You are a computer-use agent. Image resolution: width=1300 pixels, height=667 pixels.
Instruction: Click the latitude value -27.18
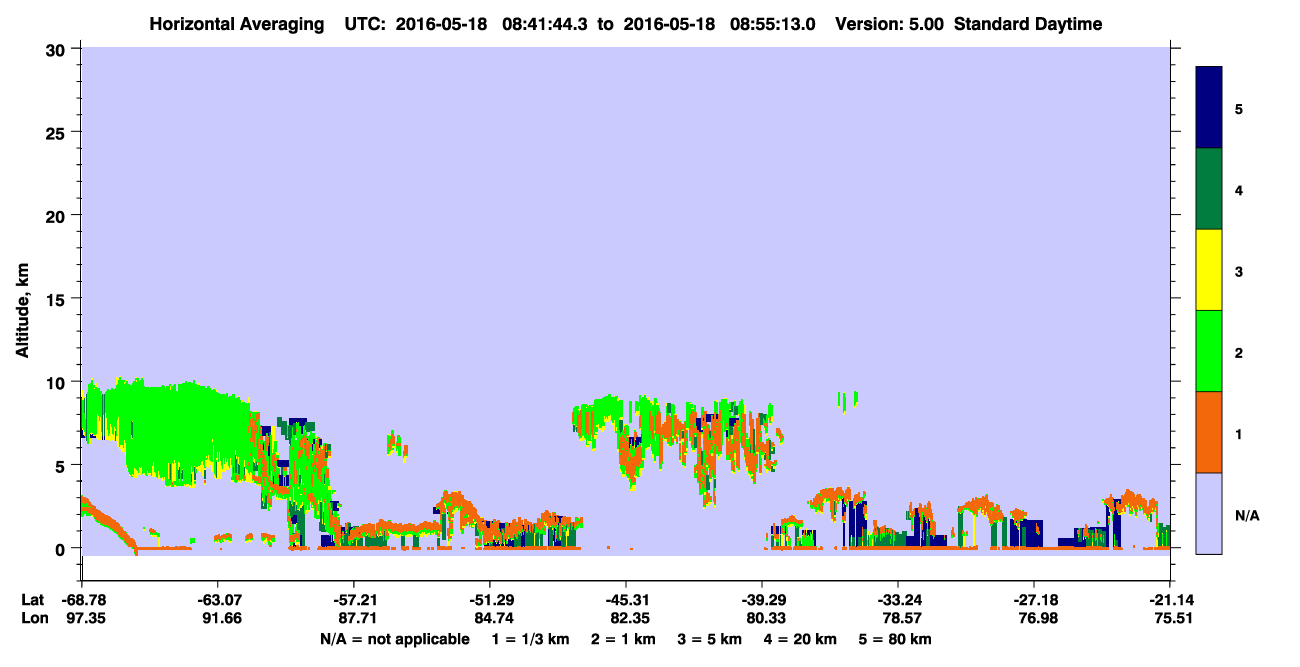coord(1034,600)
